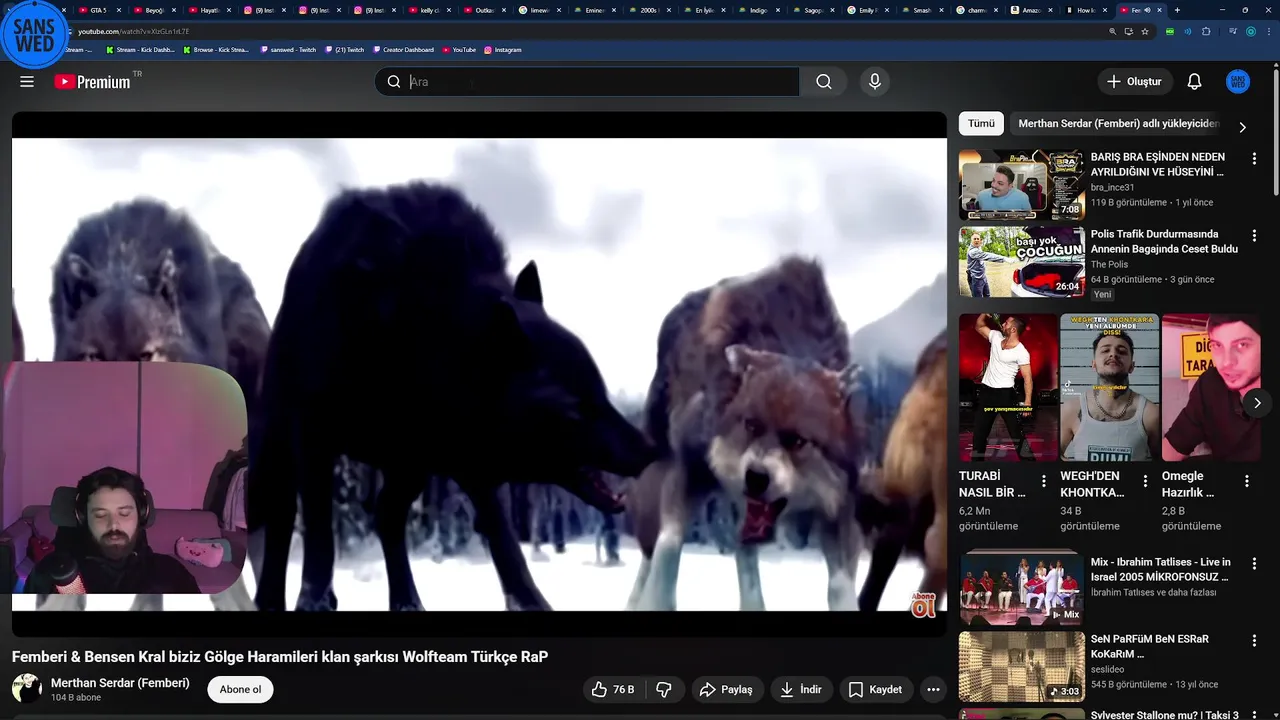Open options for WEGH'DEN short

[x=1145, y=481]
